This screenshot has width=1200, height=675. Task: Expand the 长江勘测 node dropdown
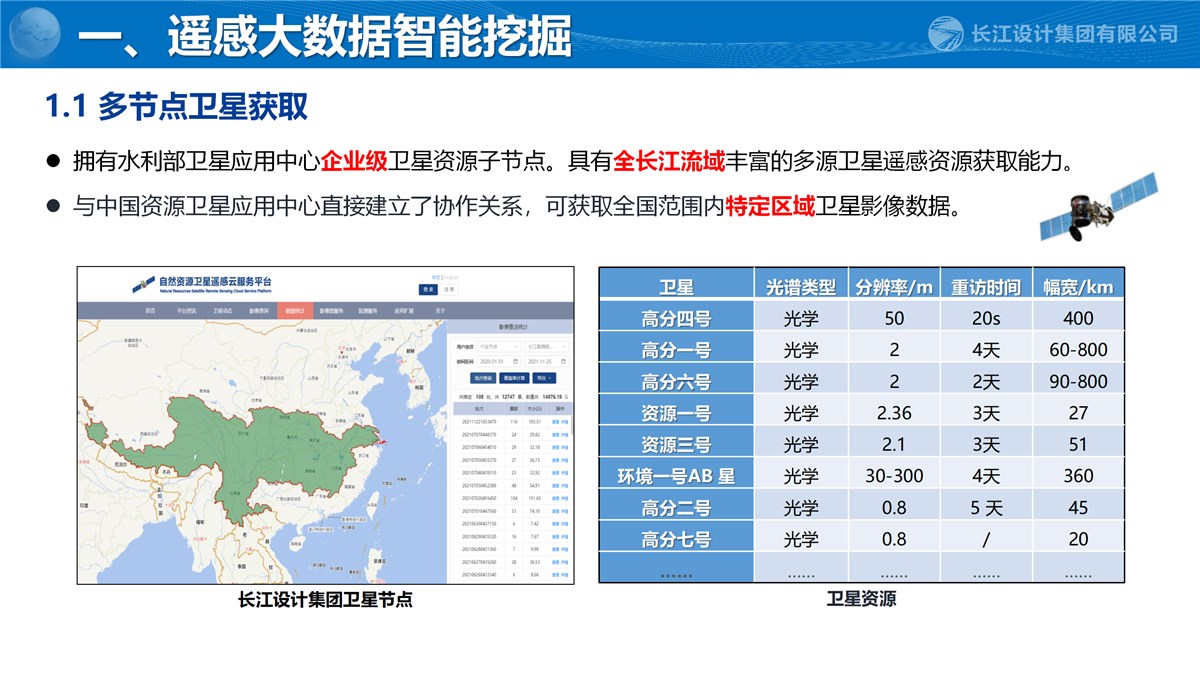(548, 345)
